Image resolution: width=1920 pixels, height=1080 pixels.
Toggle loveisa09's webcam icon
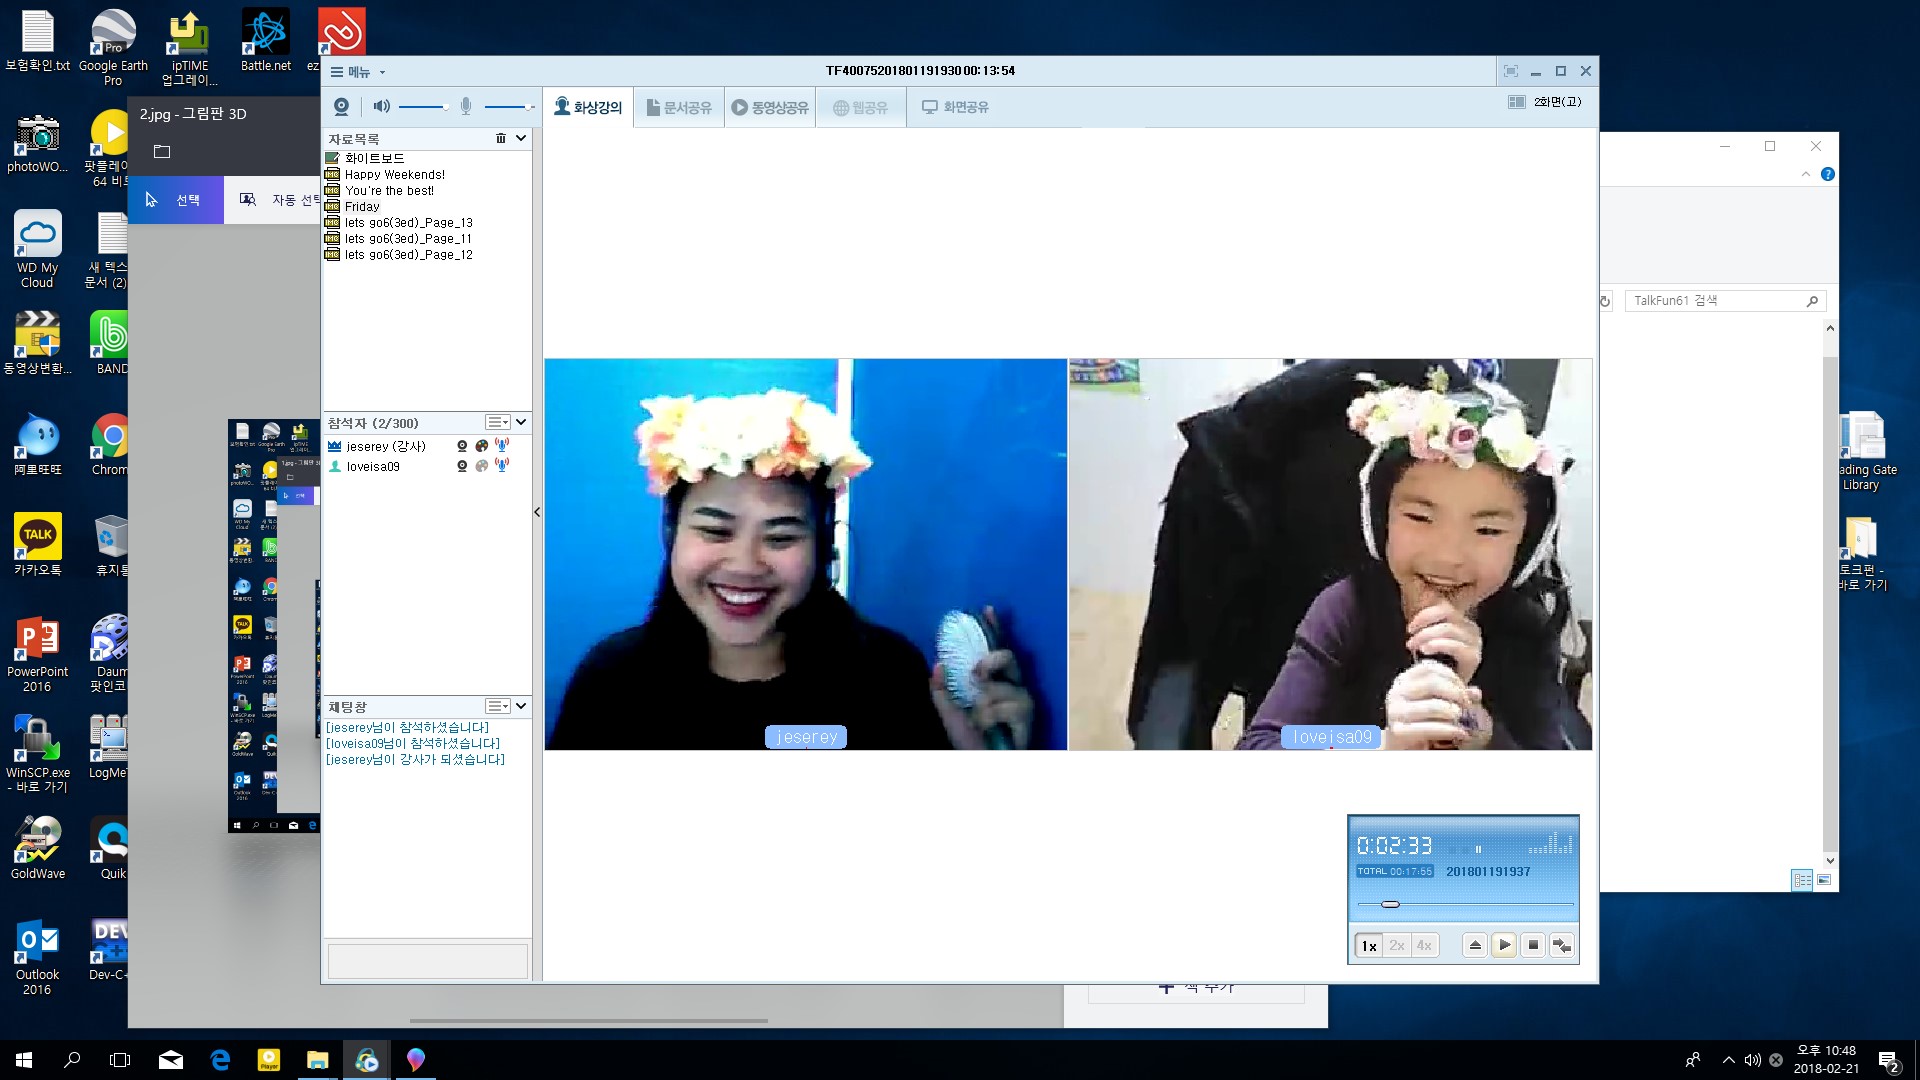[462, 466]
